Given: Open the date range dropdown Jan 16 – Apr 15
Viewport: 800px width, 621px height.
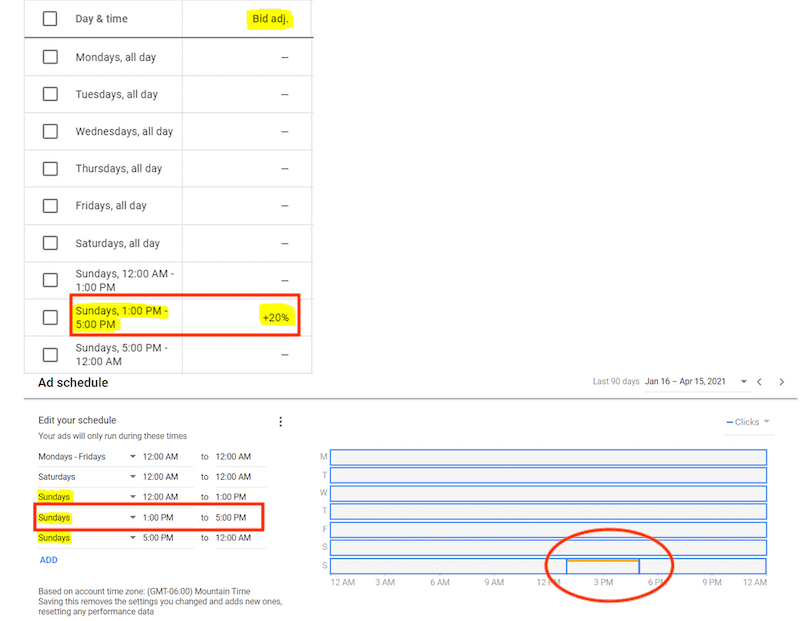Looking at the screenshot, I should 699,382.
